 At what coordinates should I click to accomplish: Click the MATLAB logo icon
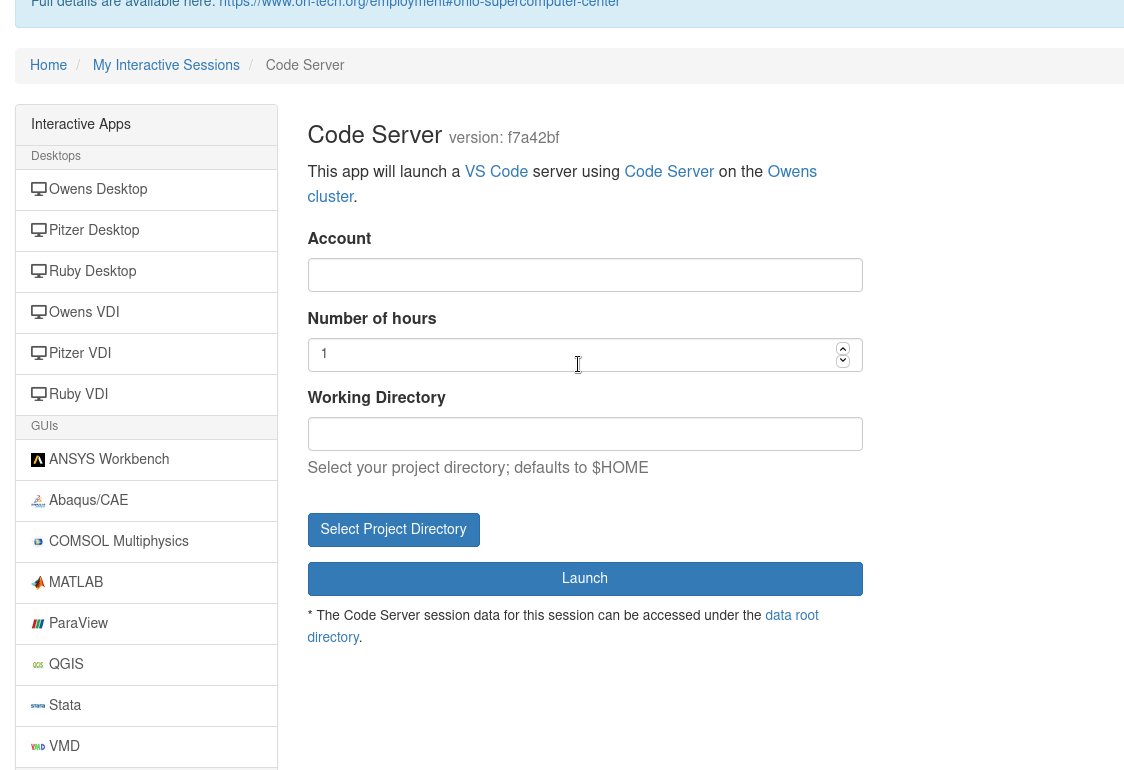pyautogui.click(x=38, y=582)
